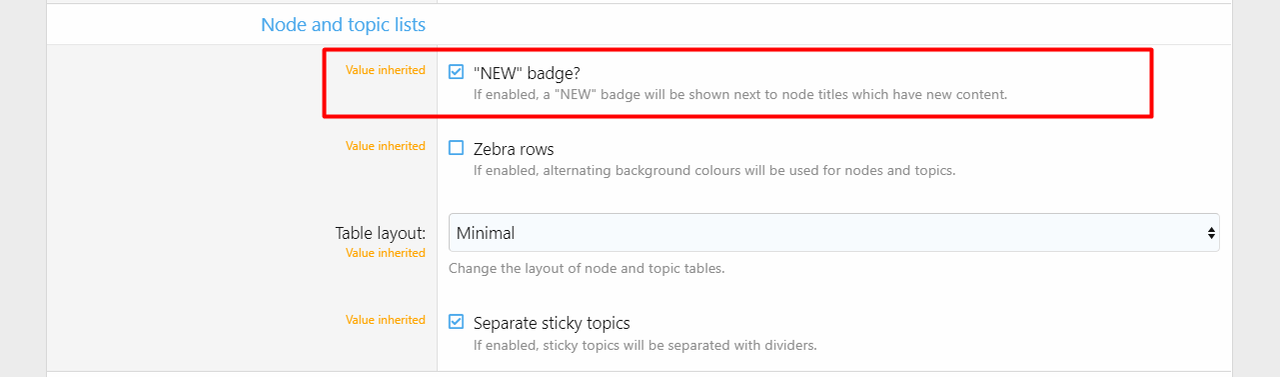
Task: Click the sticky topics dividers description
Action: tap(645, 345)
